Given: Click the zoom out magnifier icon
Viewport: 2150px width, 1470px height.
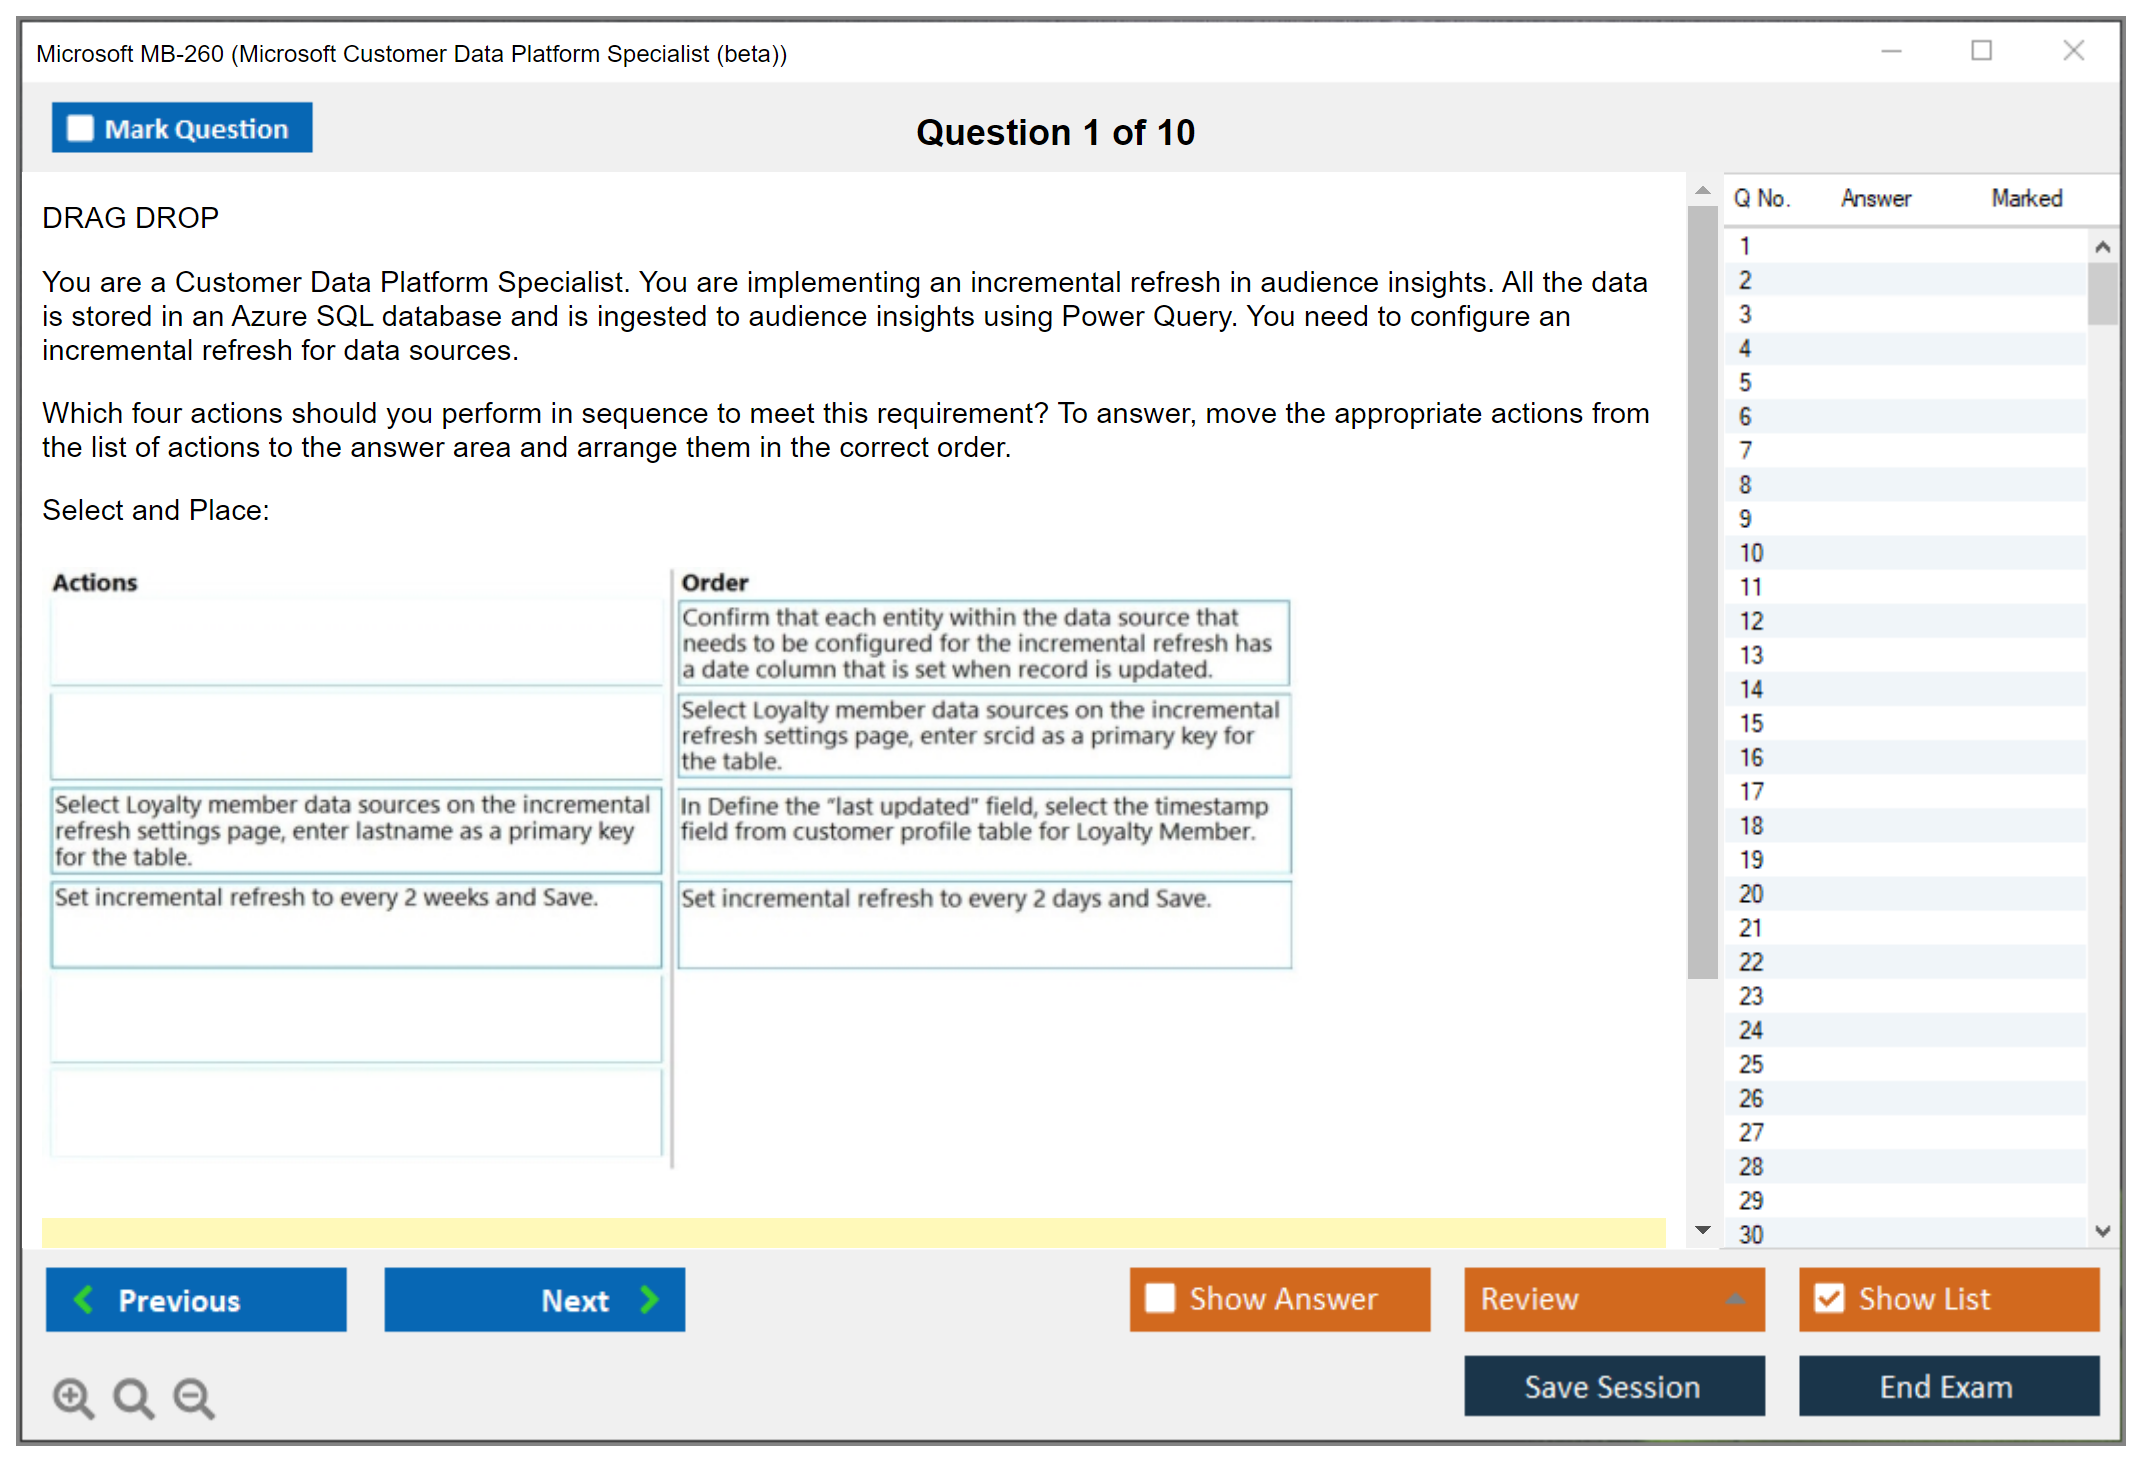Looking at the screenshot, I should pos(194,1397).
